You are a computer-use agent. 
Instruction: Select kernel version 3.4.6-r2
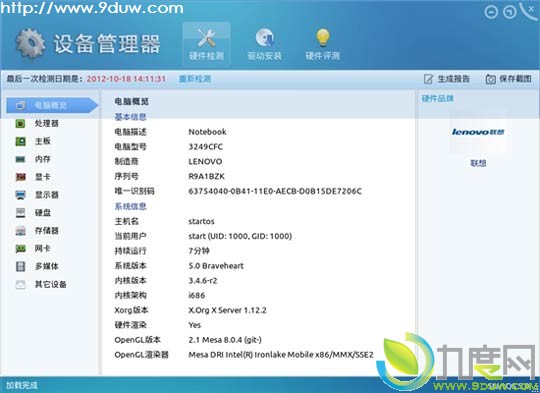(203, 281)
